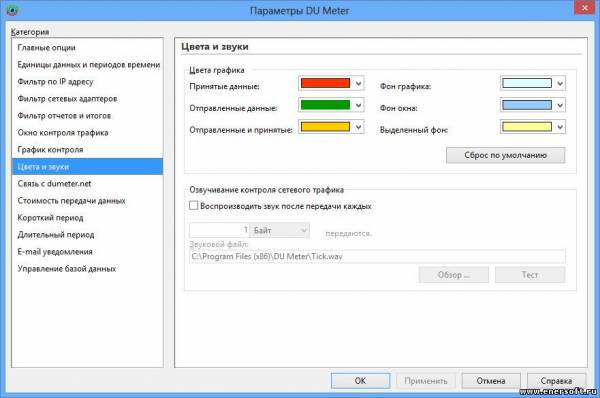Open help with Справка button
This screenshot has height=398, width=600.
[556, 381]
